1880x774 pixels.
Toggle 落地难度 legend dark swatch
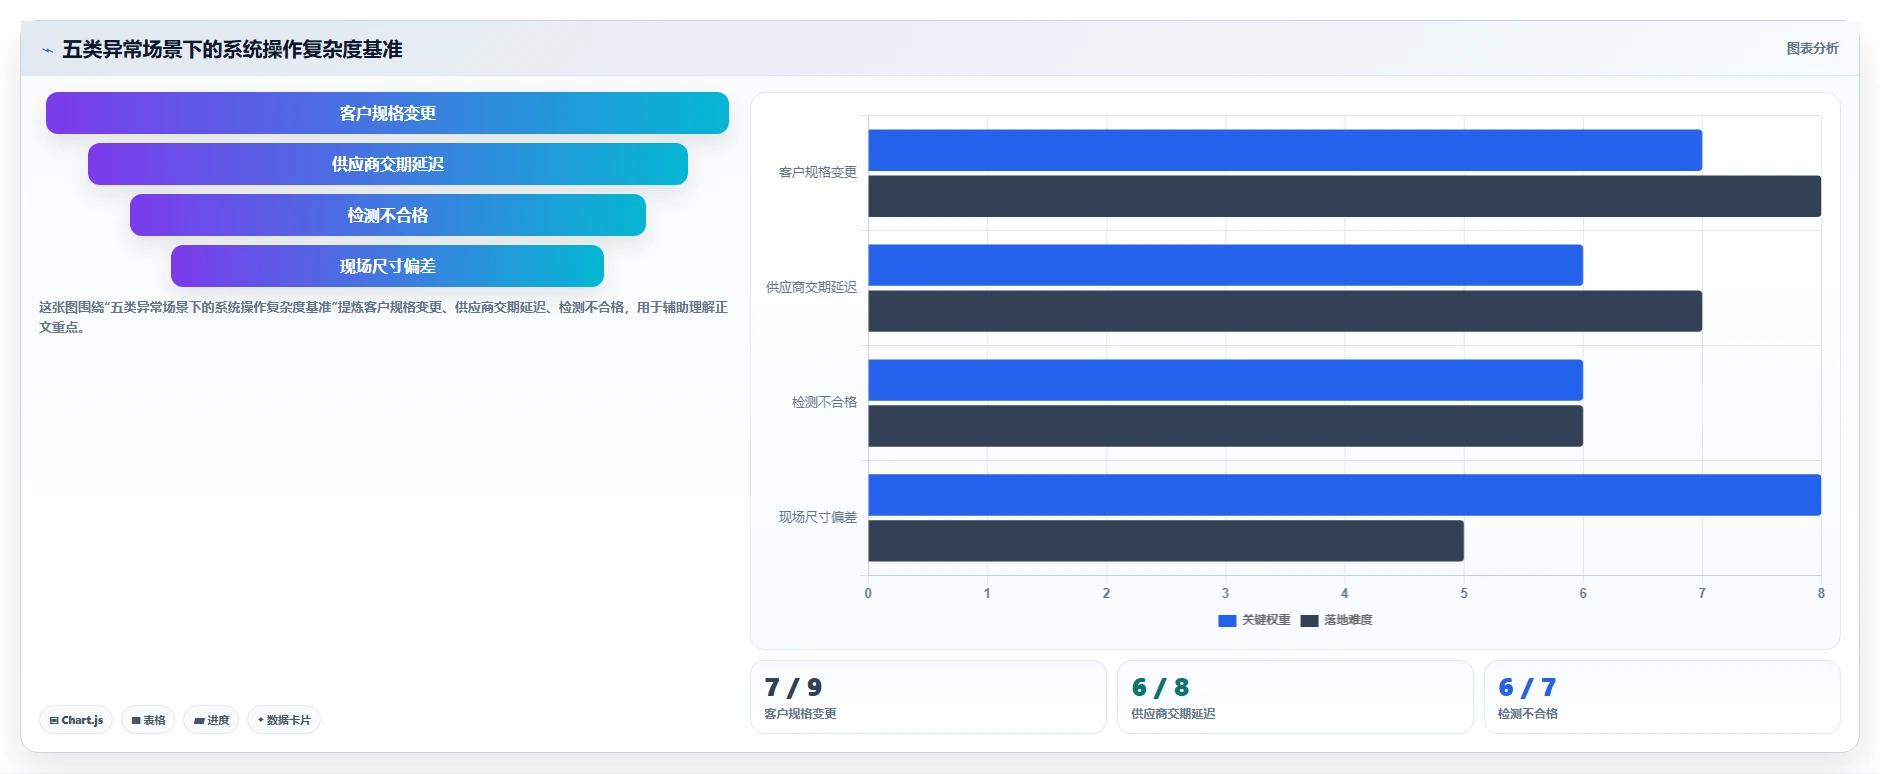point(1309,621)
